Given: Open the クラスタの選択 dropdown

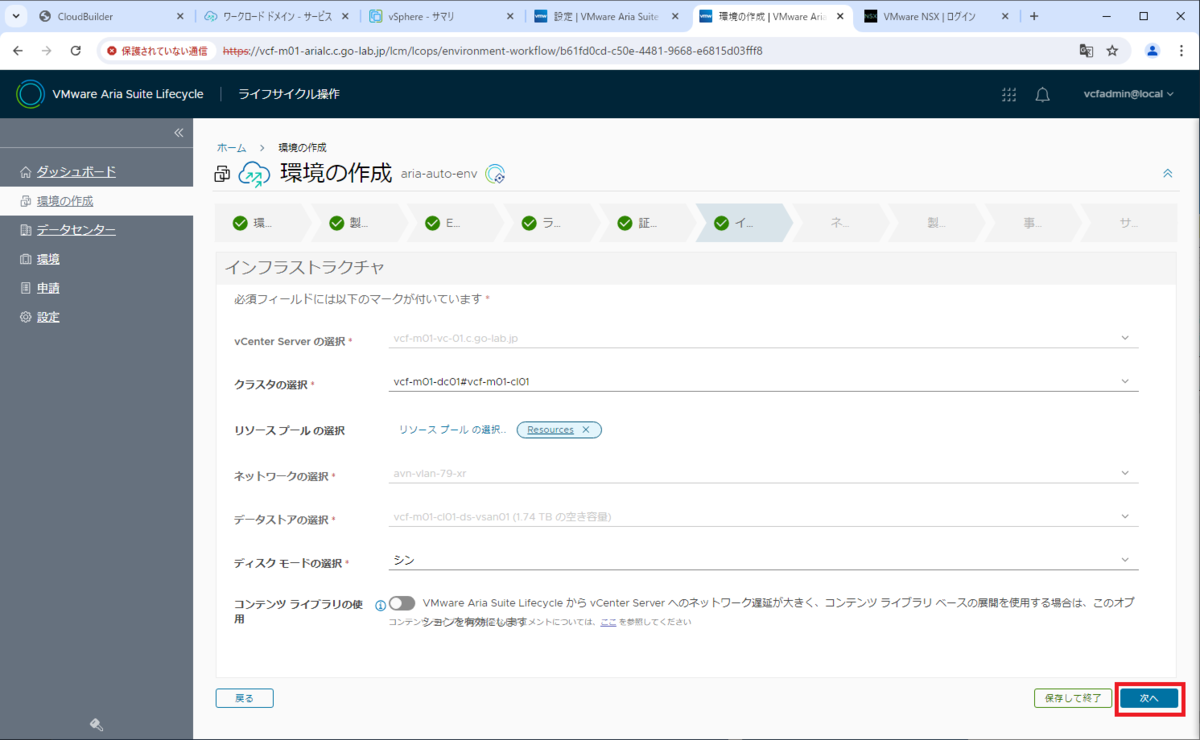Looking at the screenshot, I should pyautogui.click(x=764, y=381).
